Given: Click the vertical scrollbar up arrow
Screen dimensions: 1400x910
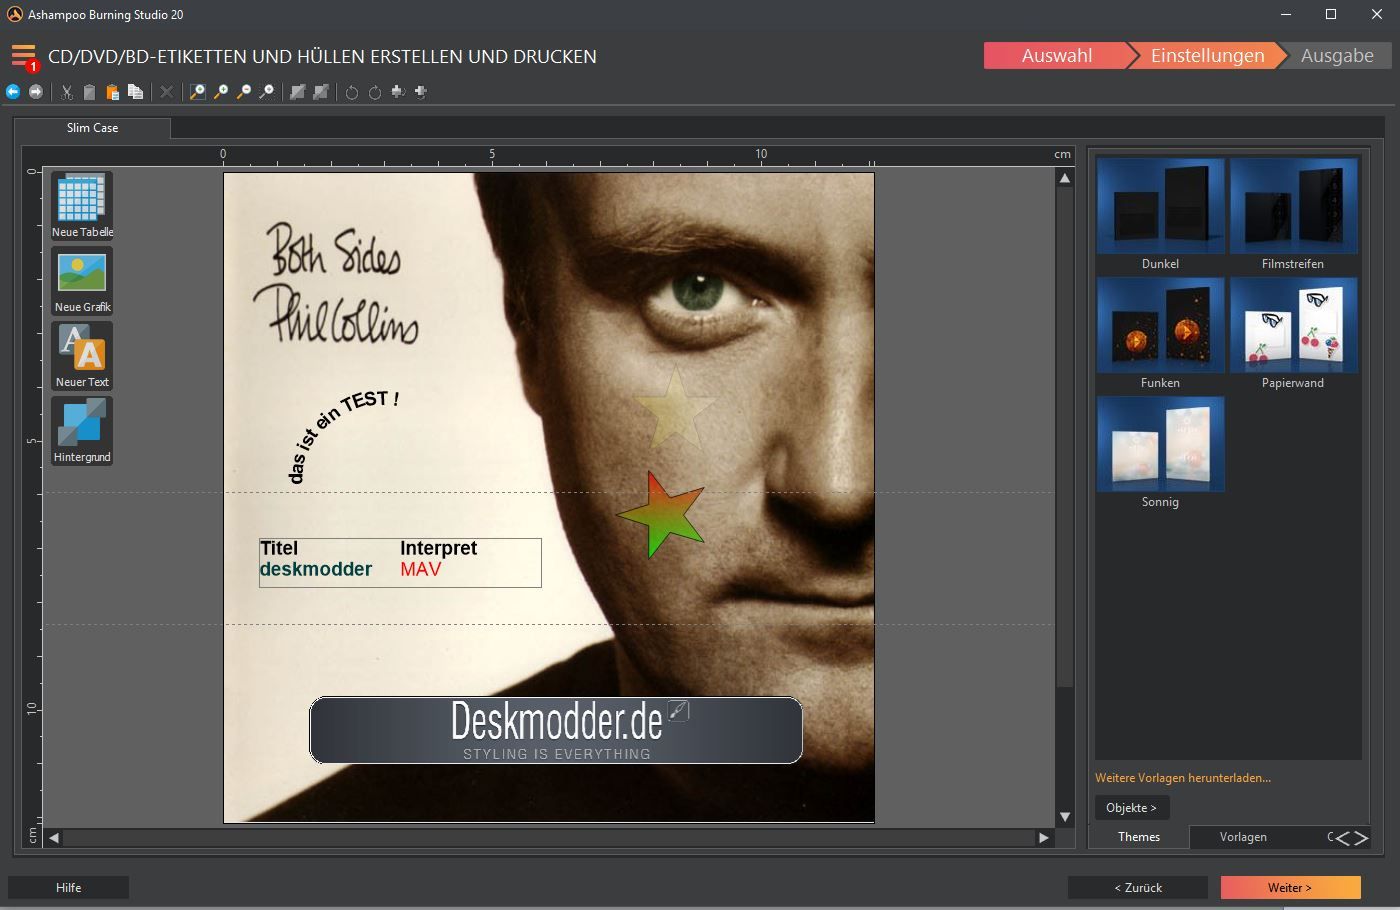Looking at the screenshot, I should 1065,178.
